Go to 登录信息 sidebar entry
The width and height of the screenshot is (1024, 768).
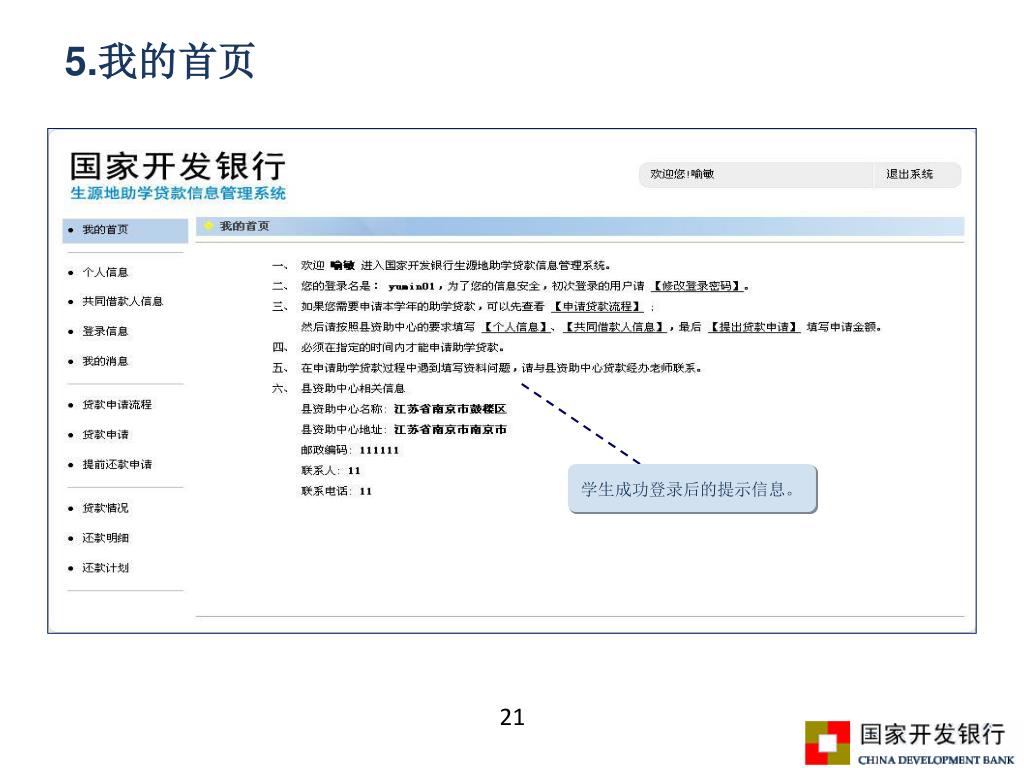(x=105, y=331)
